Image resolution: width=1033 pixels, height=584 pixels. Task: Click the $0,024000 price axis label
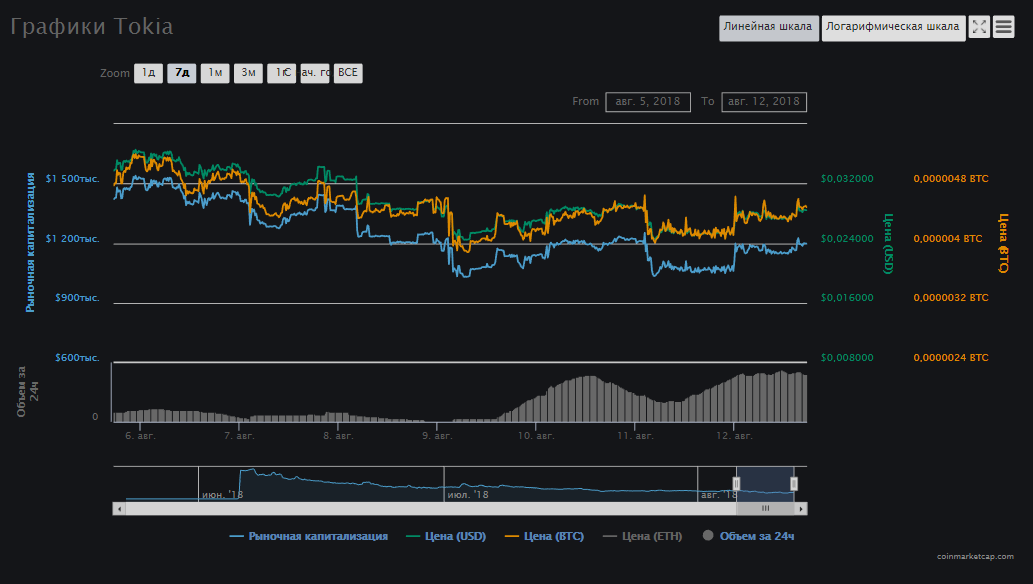coord(847,239)
